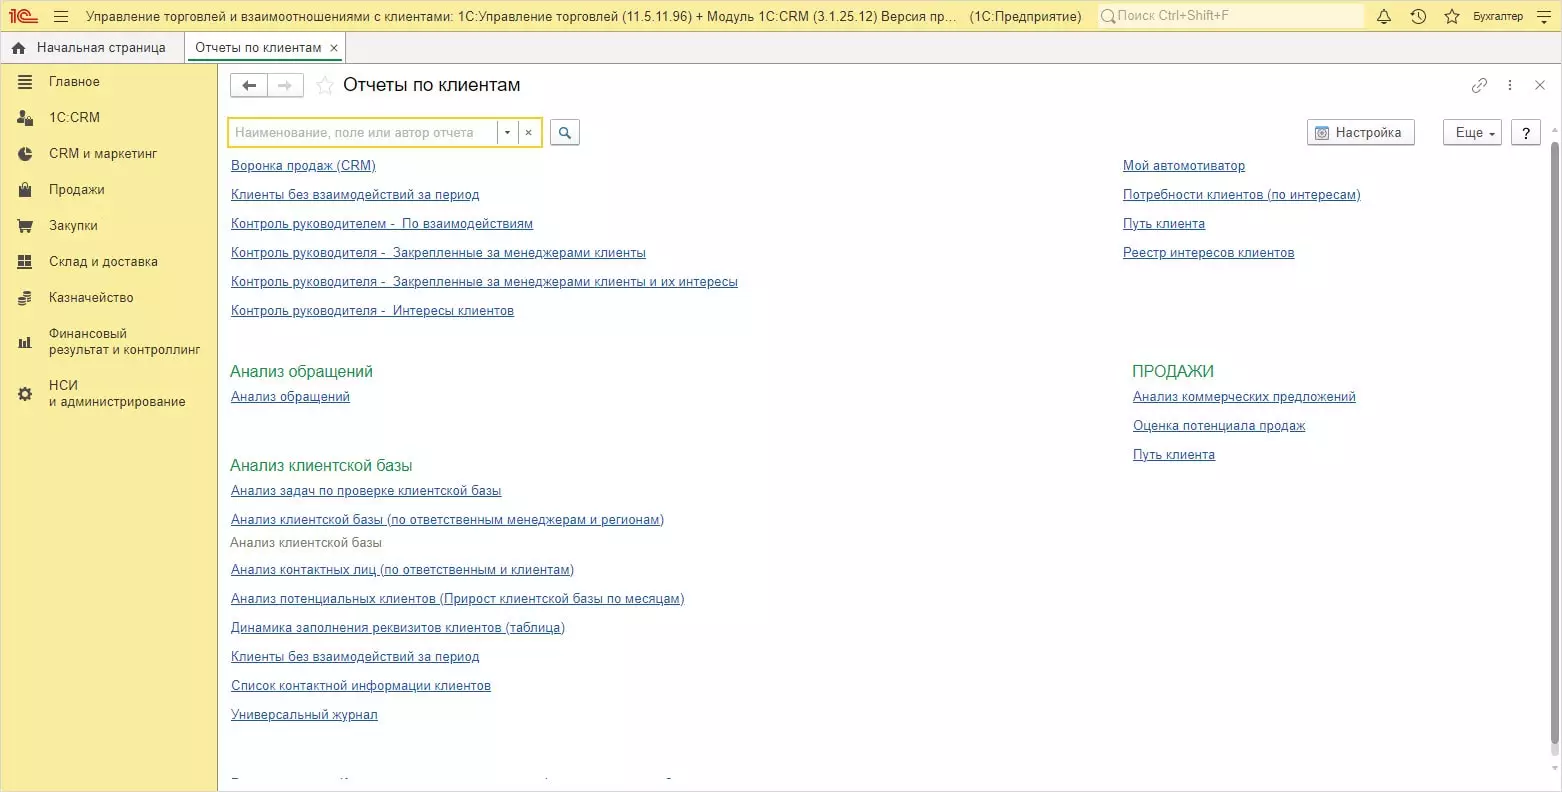Open the 1C:CRM section icon
Viewport: 1562px width, 792px height.
click(x=25, y=118)
